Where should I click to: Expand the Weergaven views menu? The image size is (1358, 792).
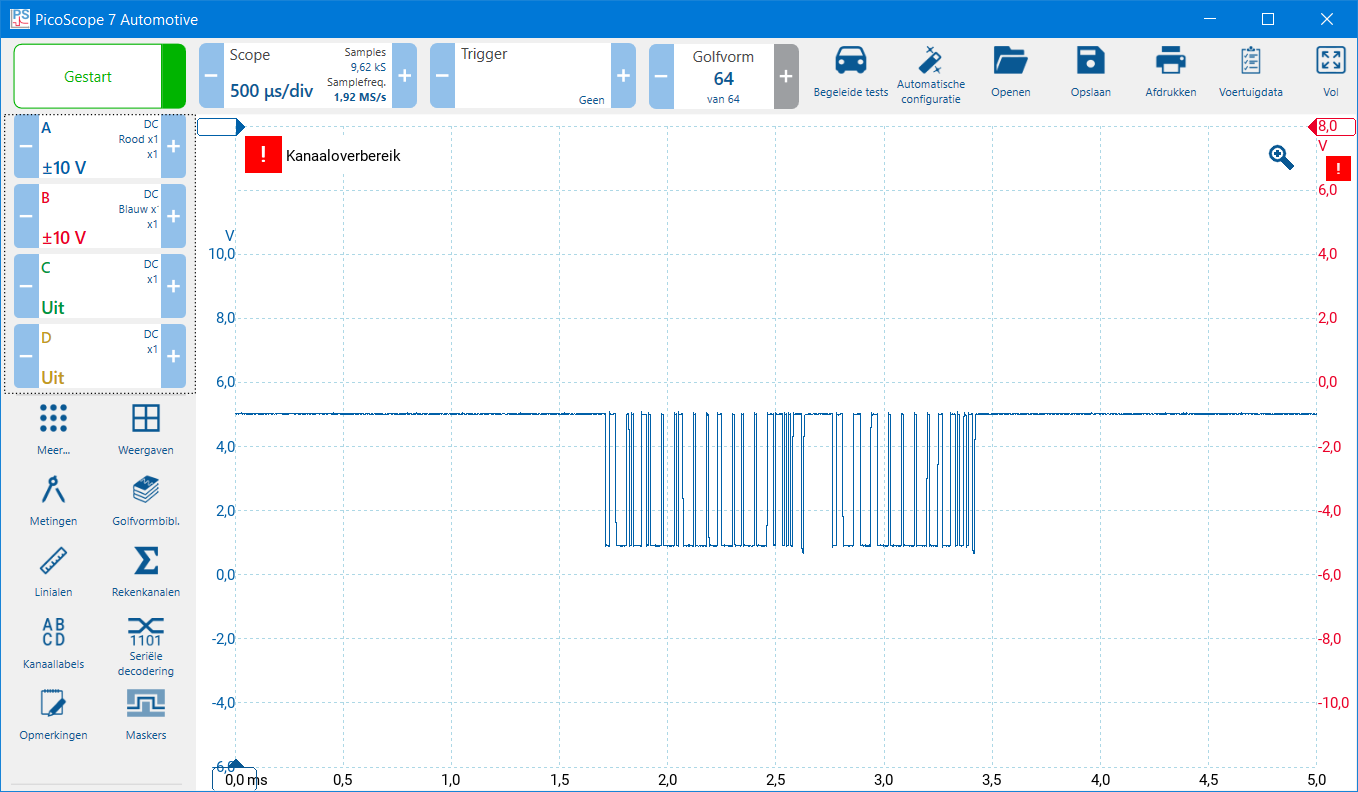pos(146,420)
